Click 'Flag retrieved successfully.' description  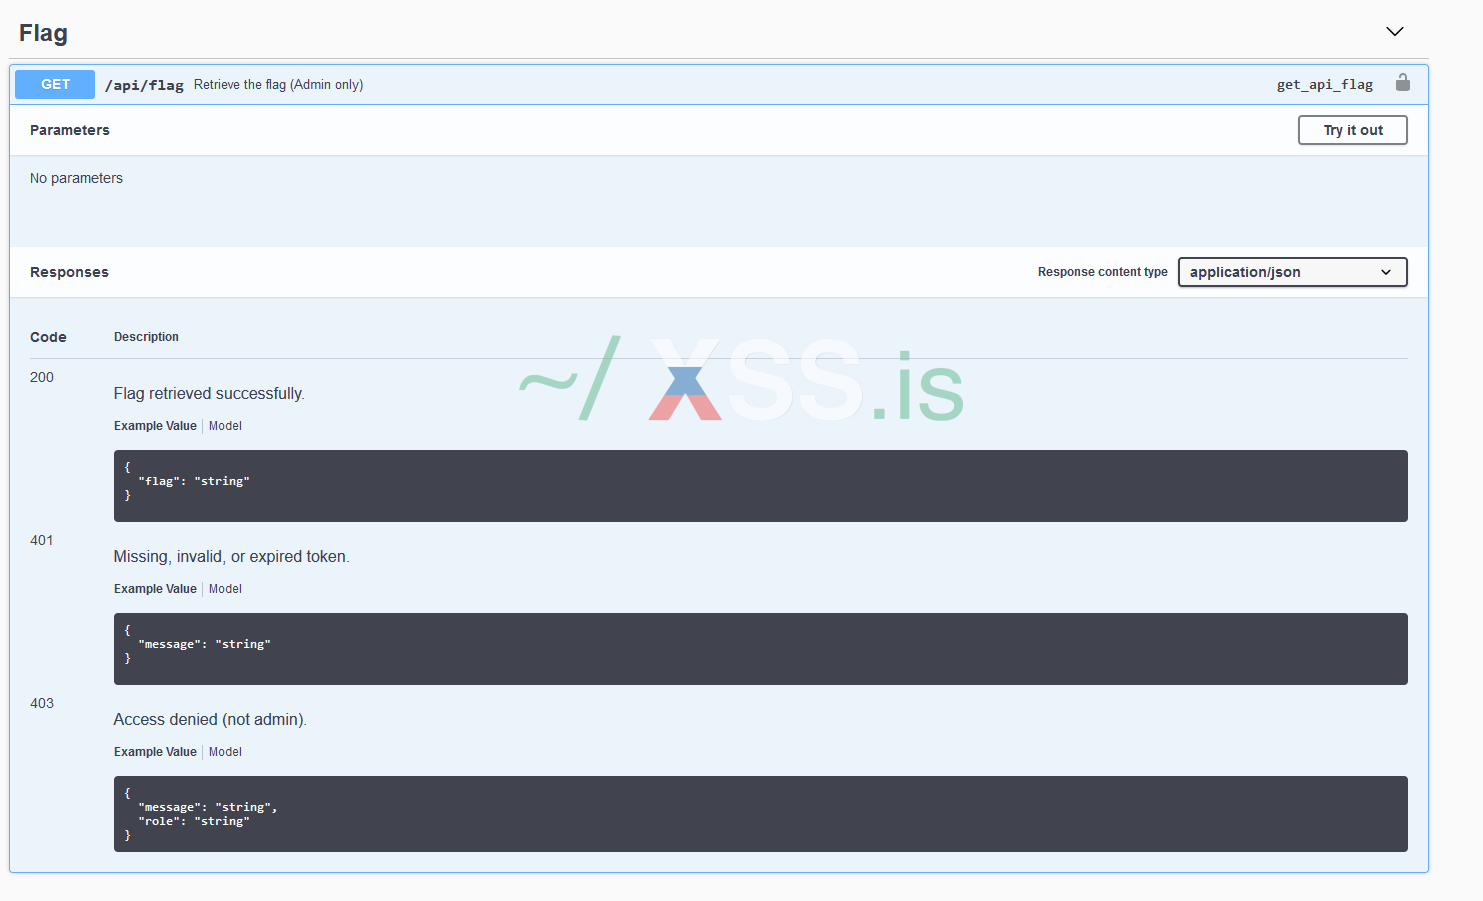point(209,394)
